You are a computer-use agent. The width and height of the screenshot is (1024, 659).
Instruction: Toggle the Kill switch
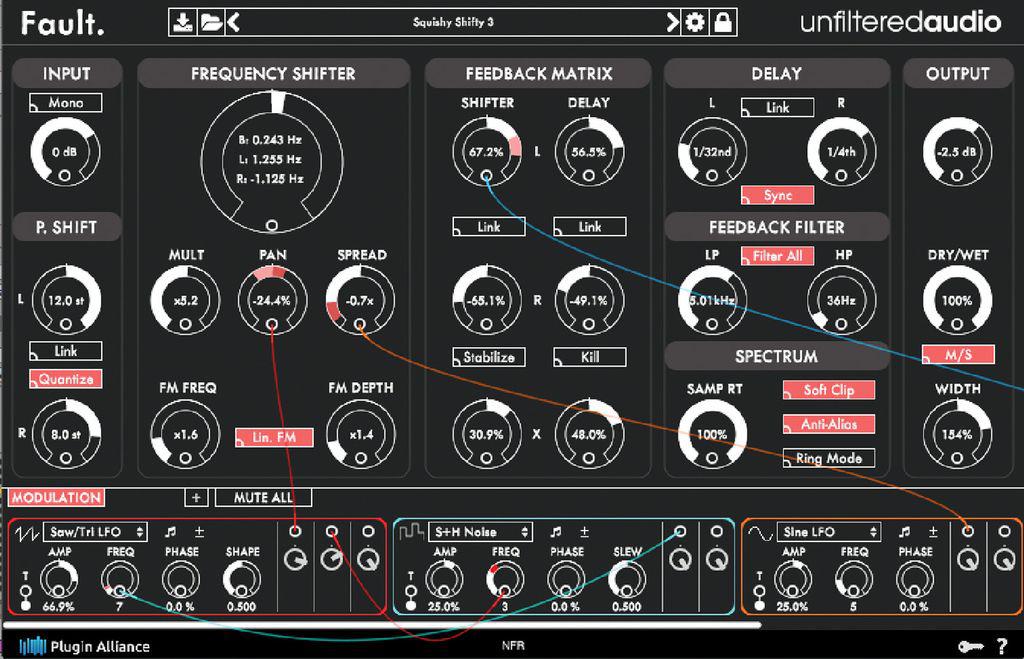pyautogui.click(x=590, y=357)
